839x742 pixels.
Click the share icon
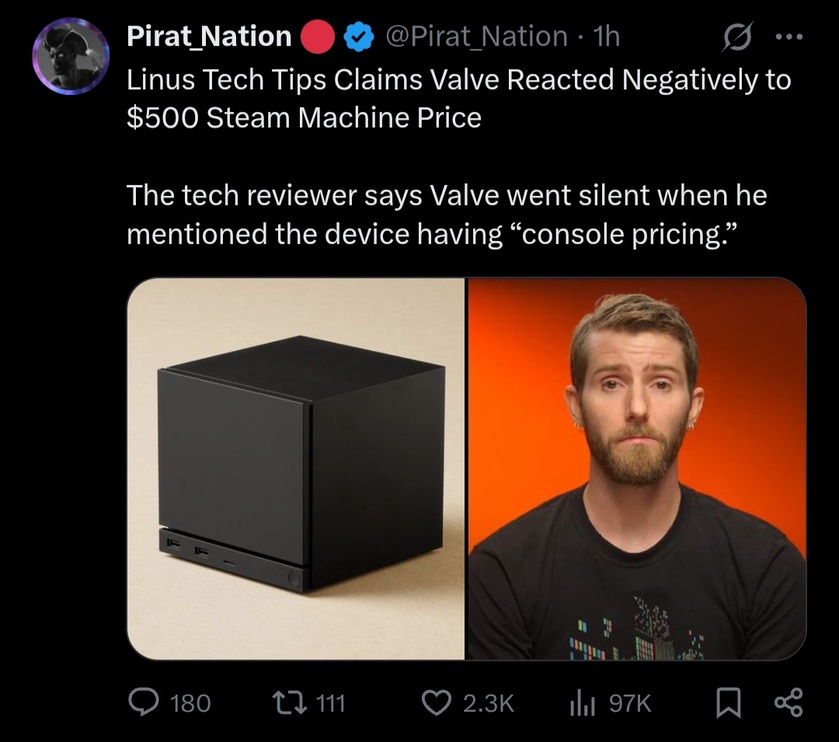789,703
